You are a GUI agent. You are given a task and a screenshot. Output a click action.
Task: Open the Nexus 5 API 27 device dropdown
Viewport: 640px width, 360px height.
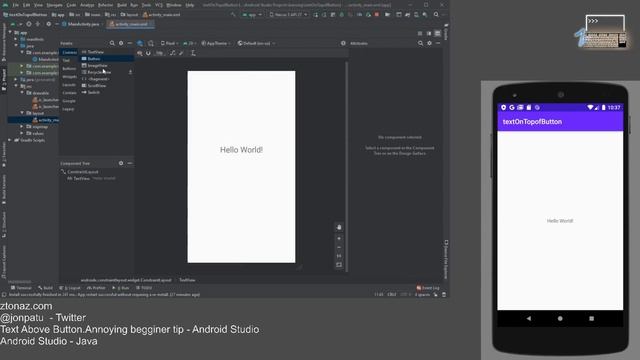click(x=288, y=15)
